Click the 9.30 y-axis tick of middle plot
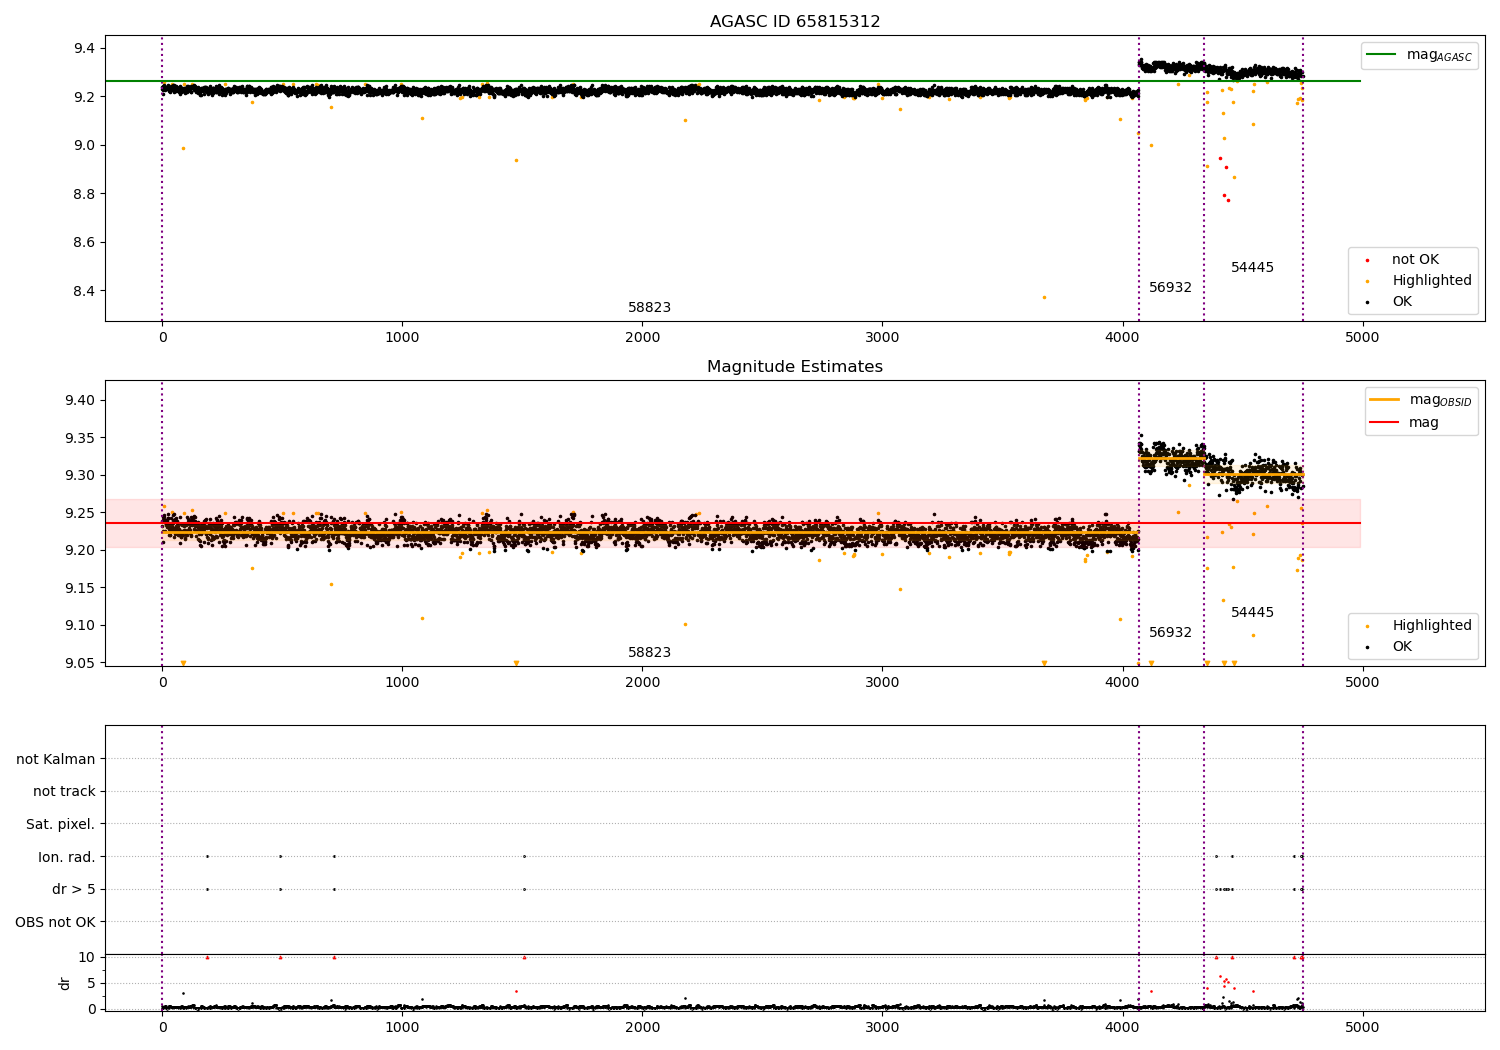1500x1050 pixels. tap(79, 476)
